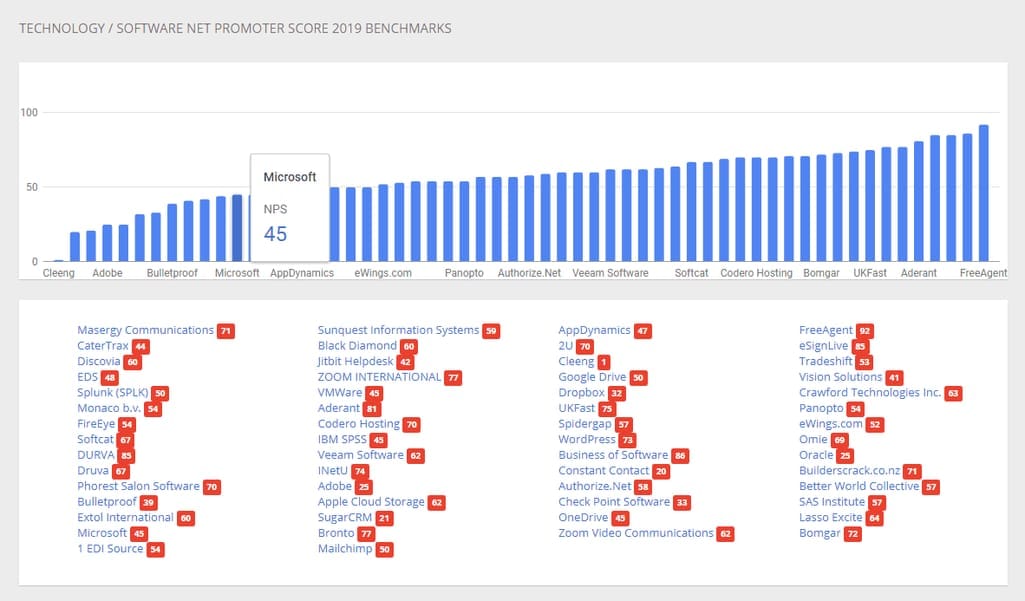Open Phorest Salon Software link
Image resolution: width=1025 pixels, height=601 pixels.
coord(138,487)
